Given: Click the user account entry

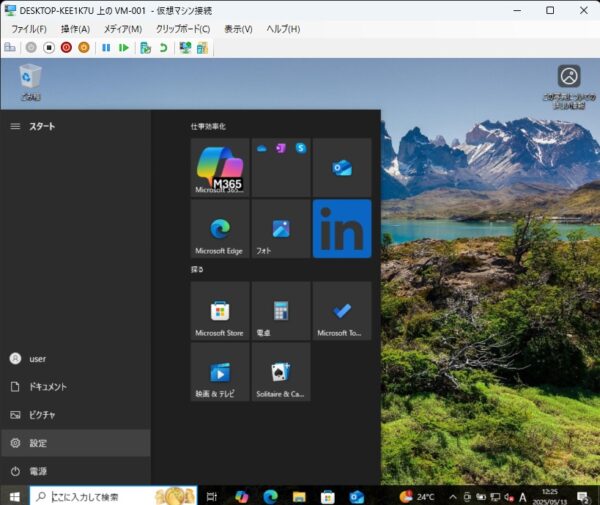Looking at the screenshot, I should coord(76,358).
